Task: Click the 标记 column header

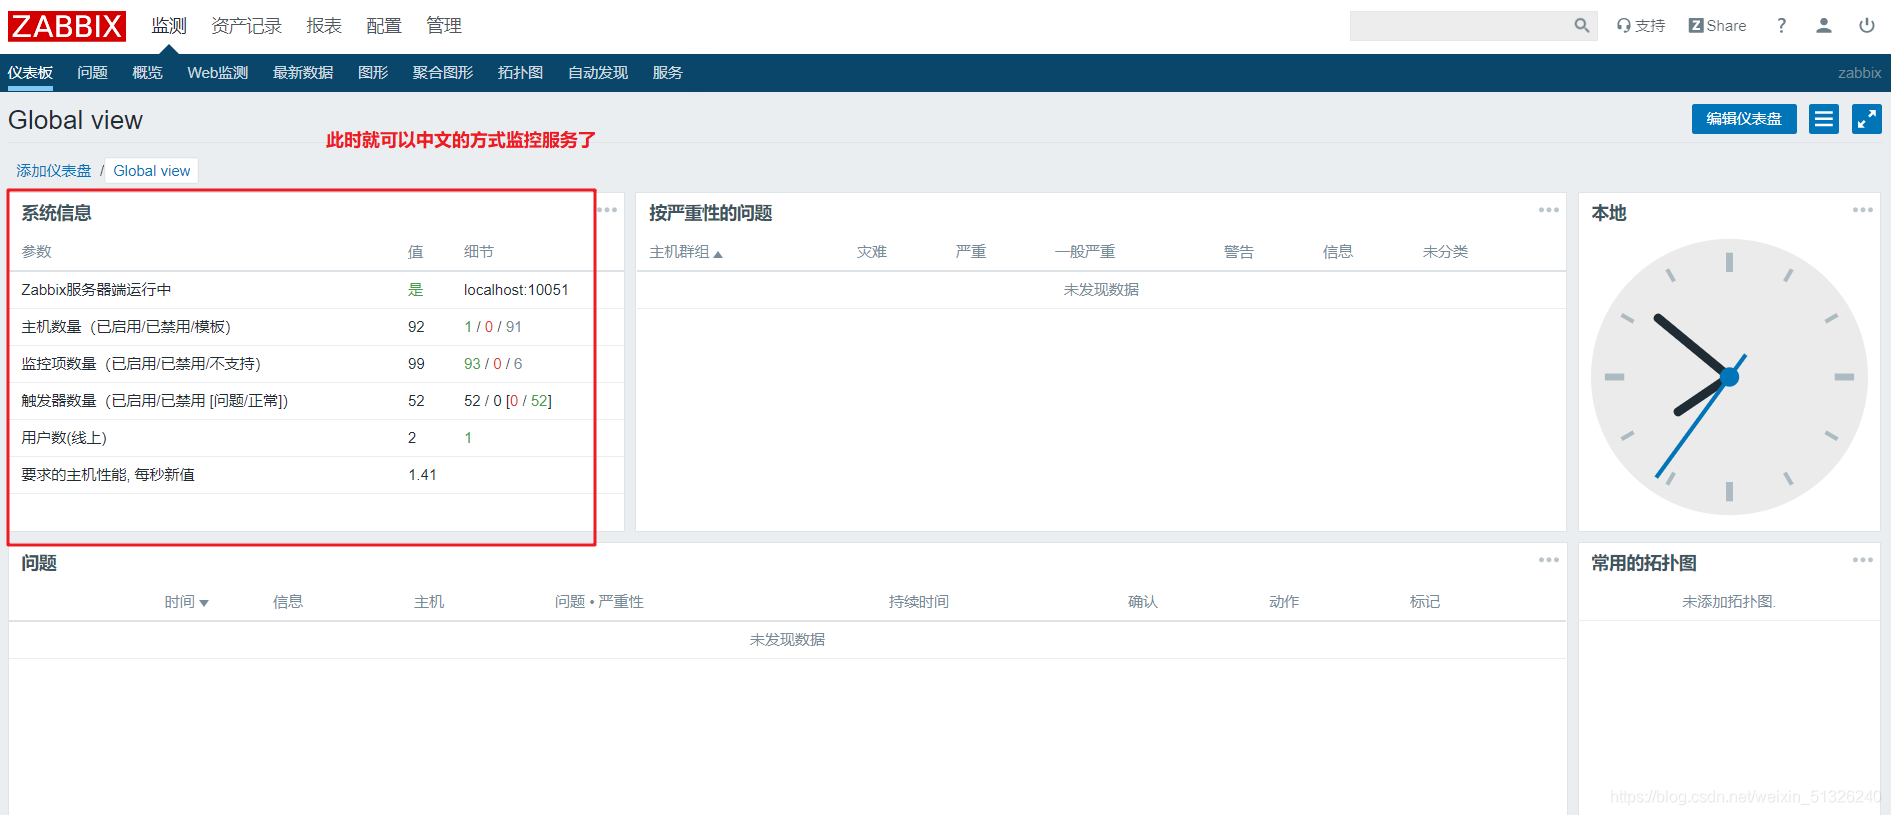Action: point(1424,602)
